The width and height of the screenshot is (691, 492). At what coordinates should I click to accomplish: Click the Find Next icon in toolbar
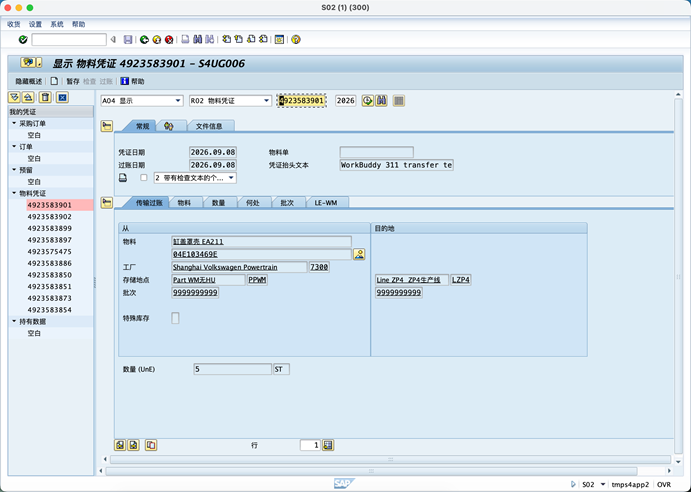[210, 40]
